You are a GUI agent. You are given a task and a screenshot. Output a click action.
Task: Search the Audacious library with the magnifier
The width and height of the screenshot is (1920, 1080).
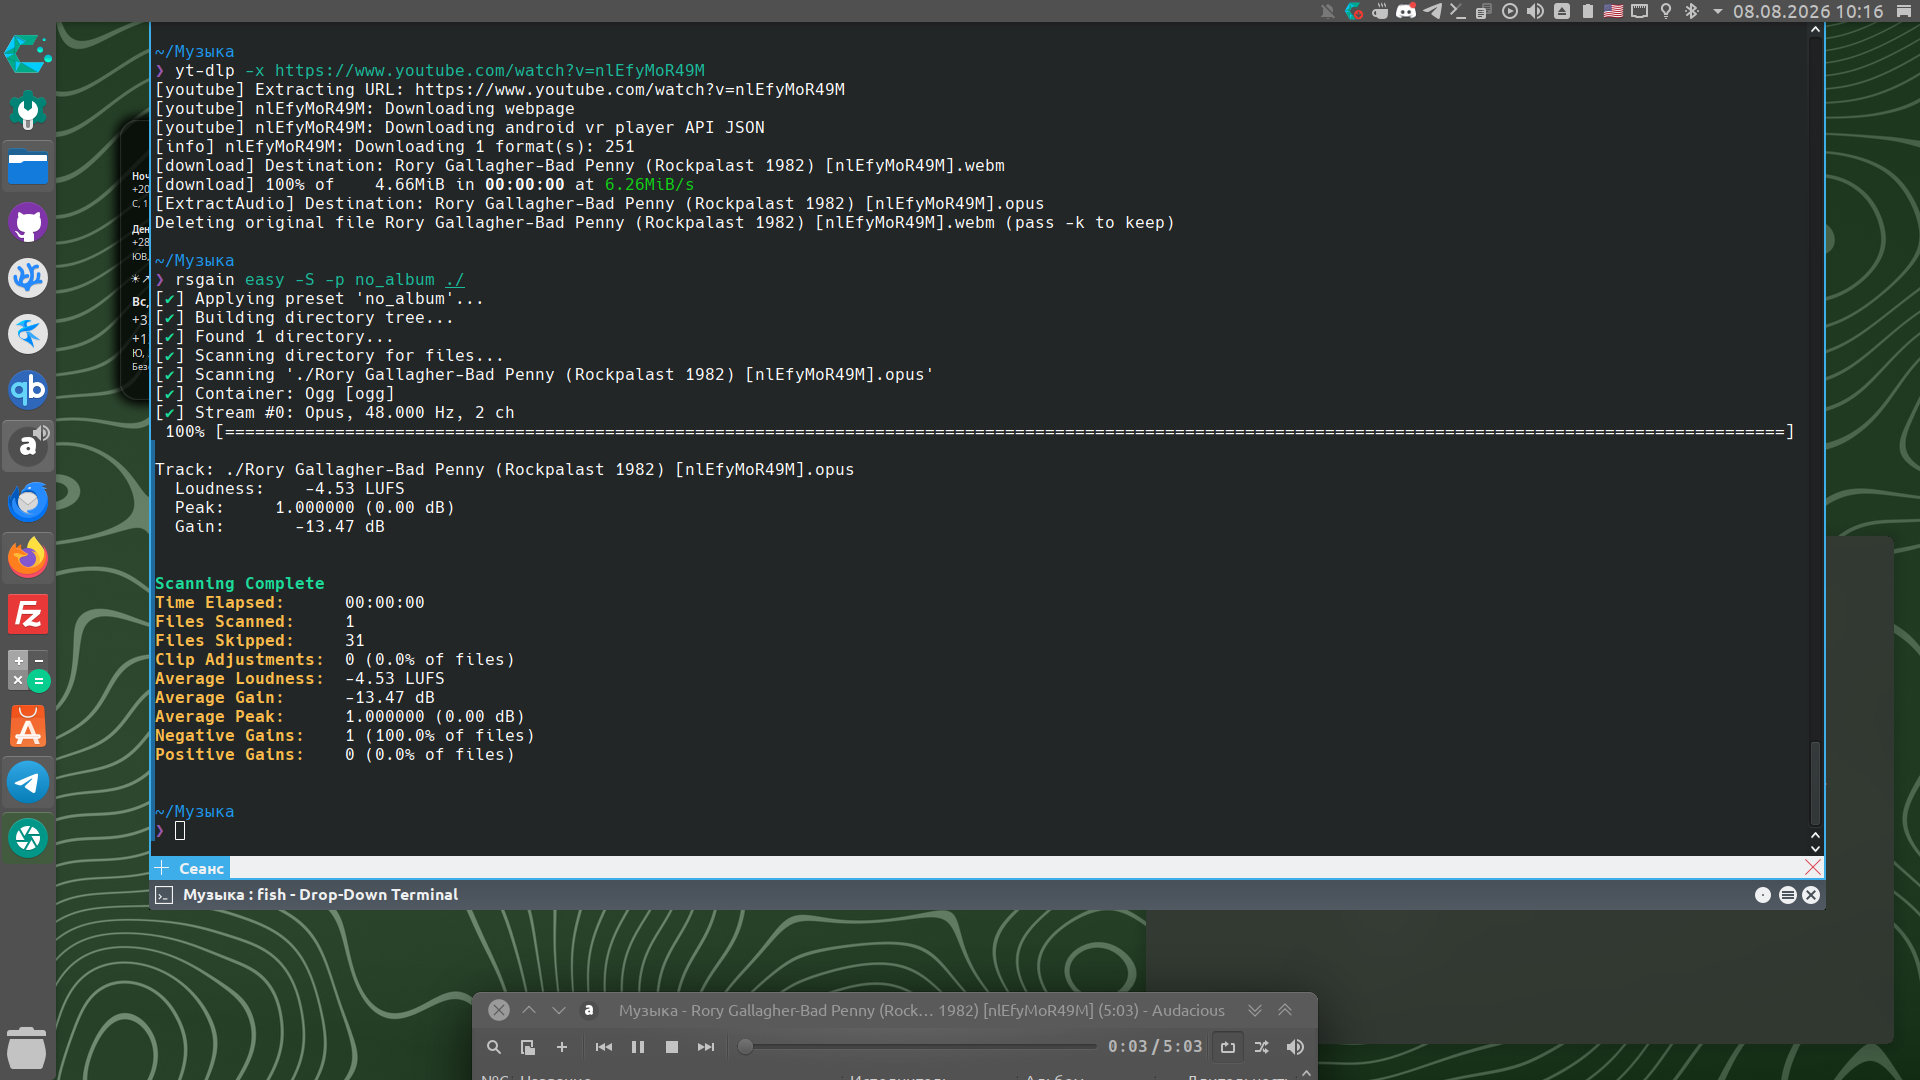point(494,1047)
